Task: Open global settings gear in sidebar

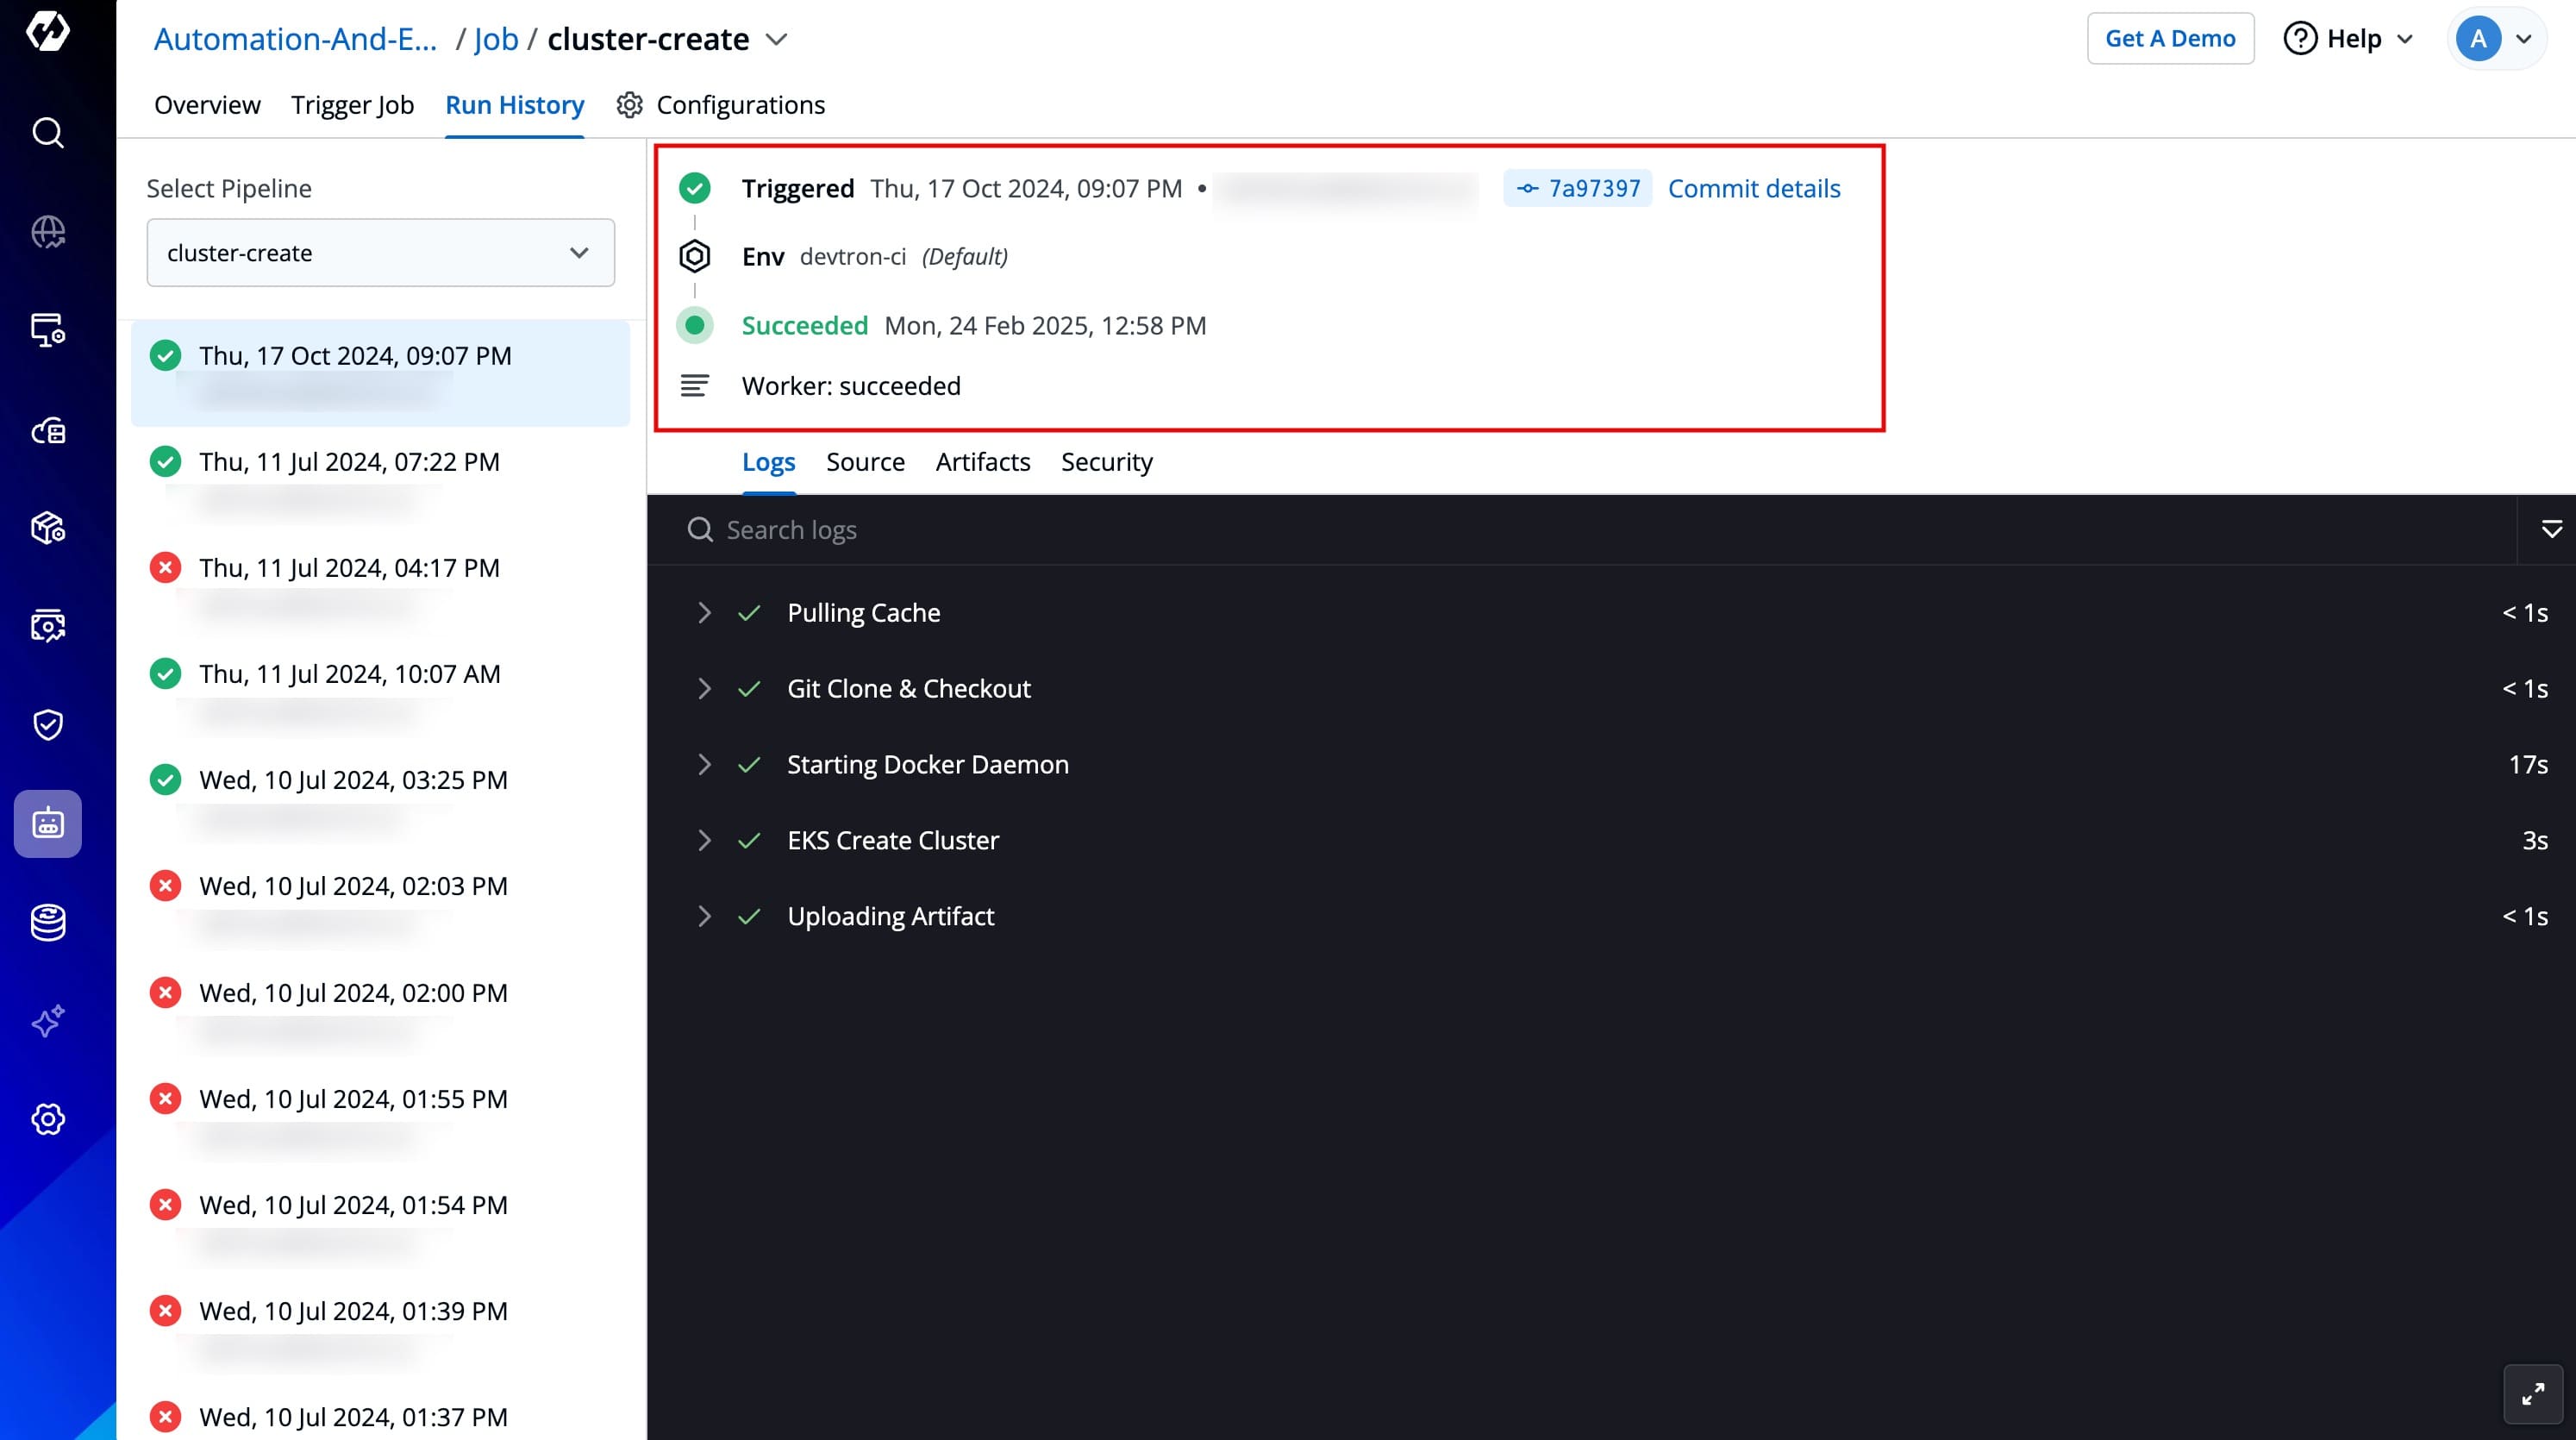Action: pos(48,1118)
